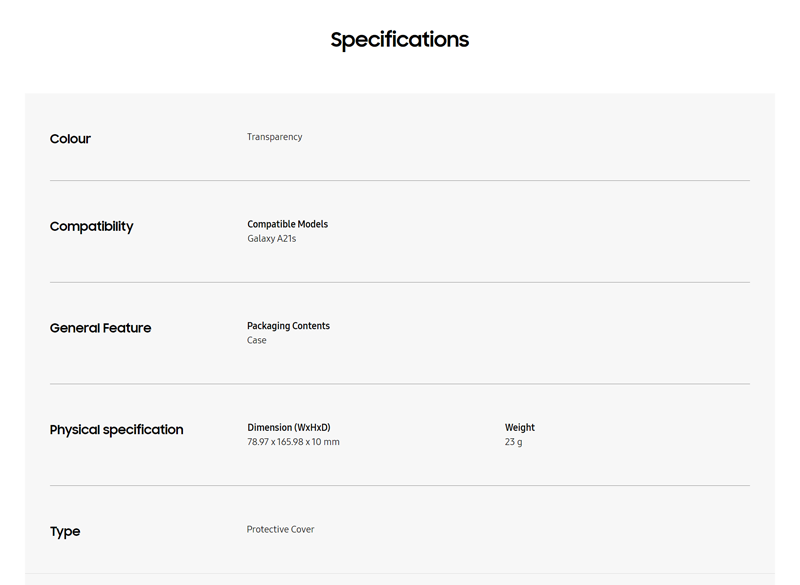Select the 23 g weight value
The image size is (800, 585).
(x=513, y=442)
